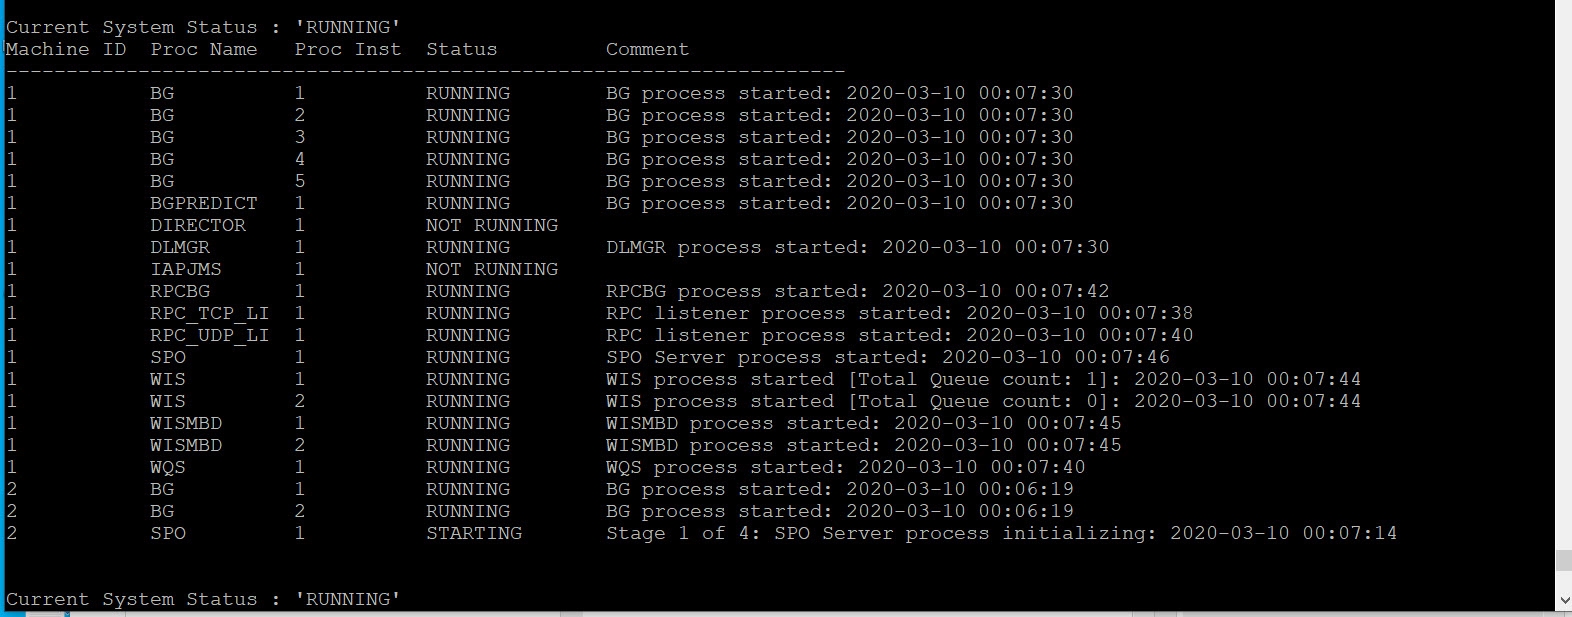Click WQS in the Proc Name column

(x=168, y=467)
